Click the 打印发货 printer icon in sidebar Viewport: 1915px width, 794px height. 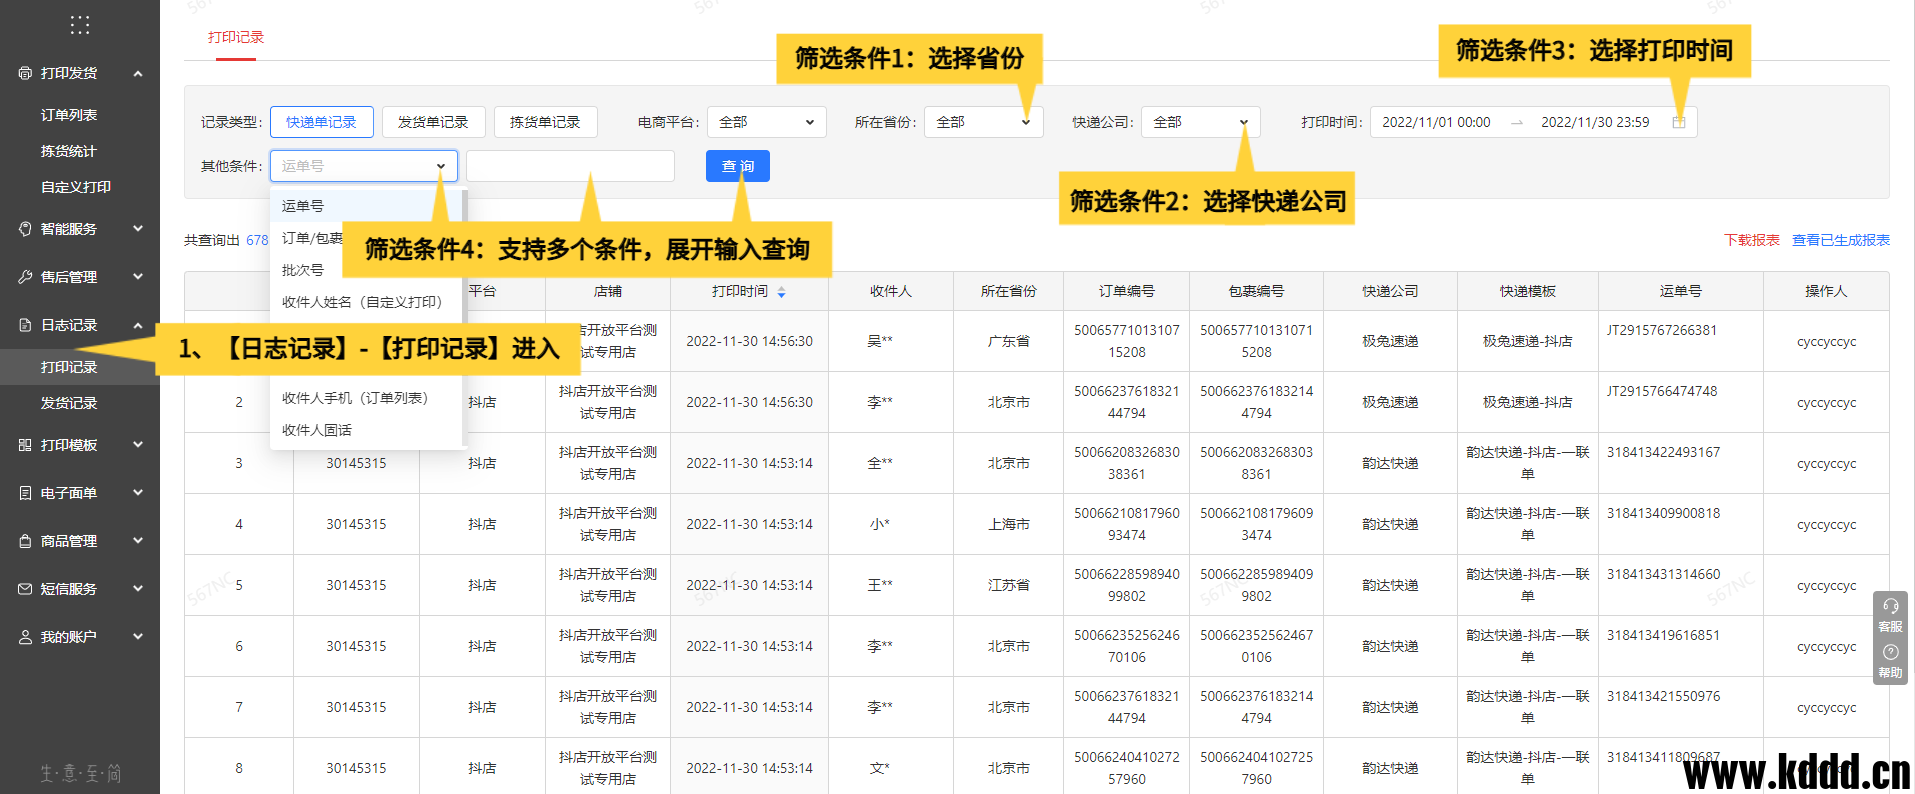pyautogui.click(x=25, y=73)
